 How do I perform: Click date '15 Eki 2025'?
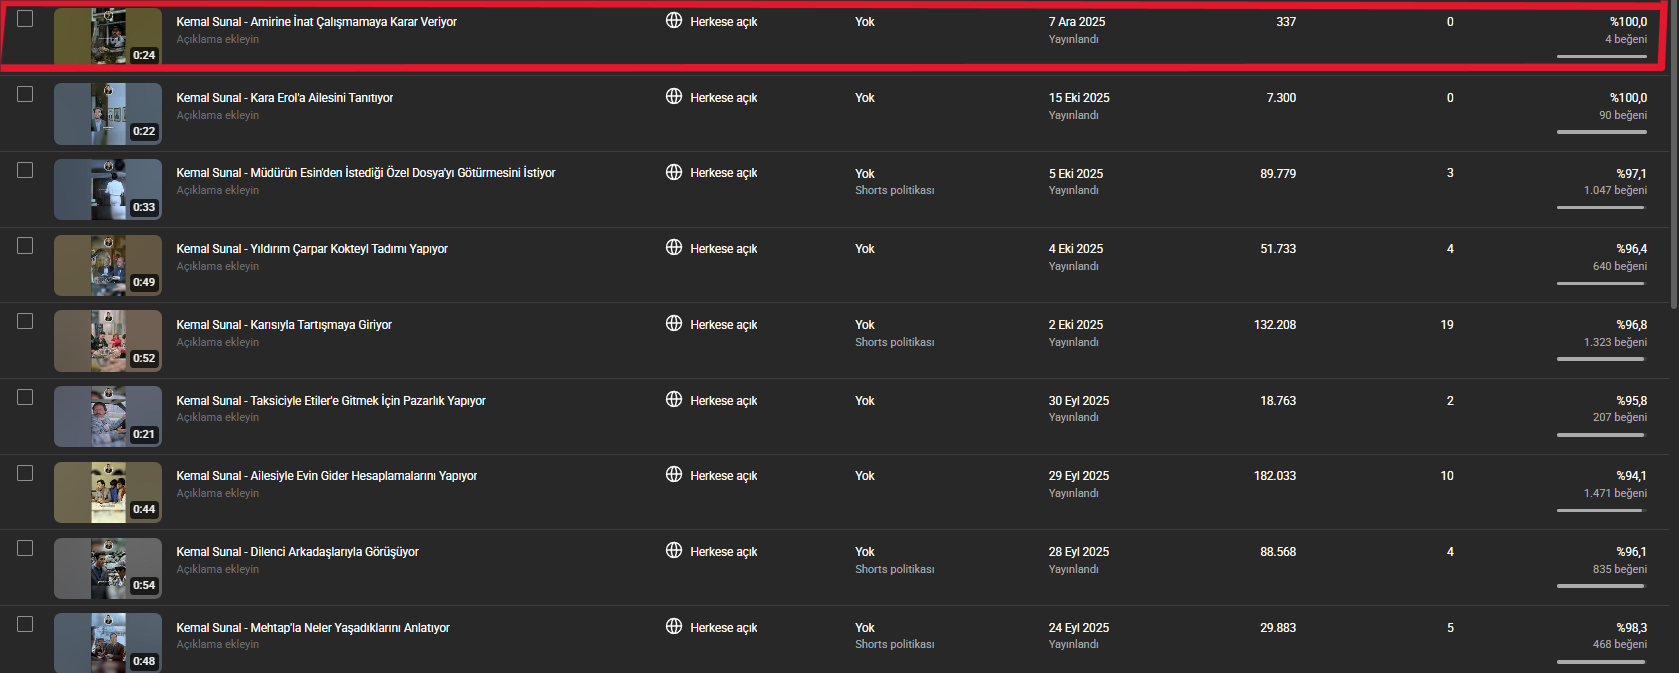click(1079, 98)
